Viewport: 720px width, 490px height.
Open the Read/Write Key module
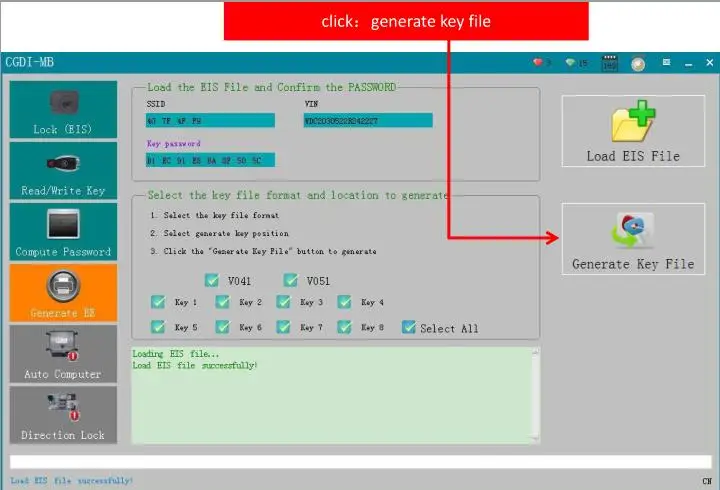tap(63, 170)
